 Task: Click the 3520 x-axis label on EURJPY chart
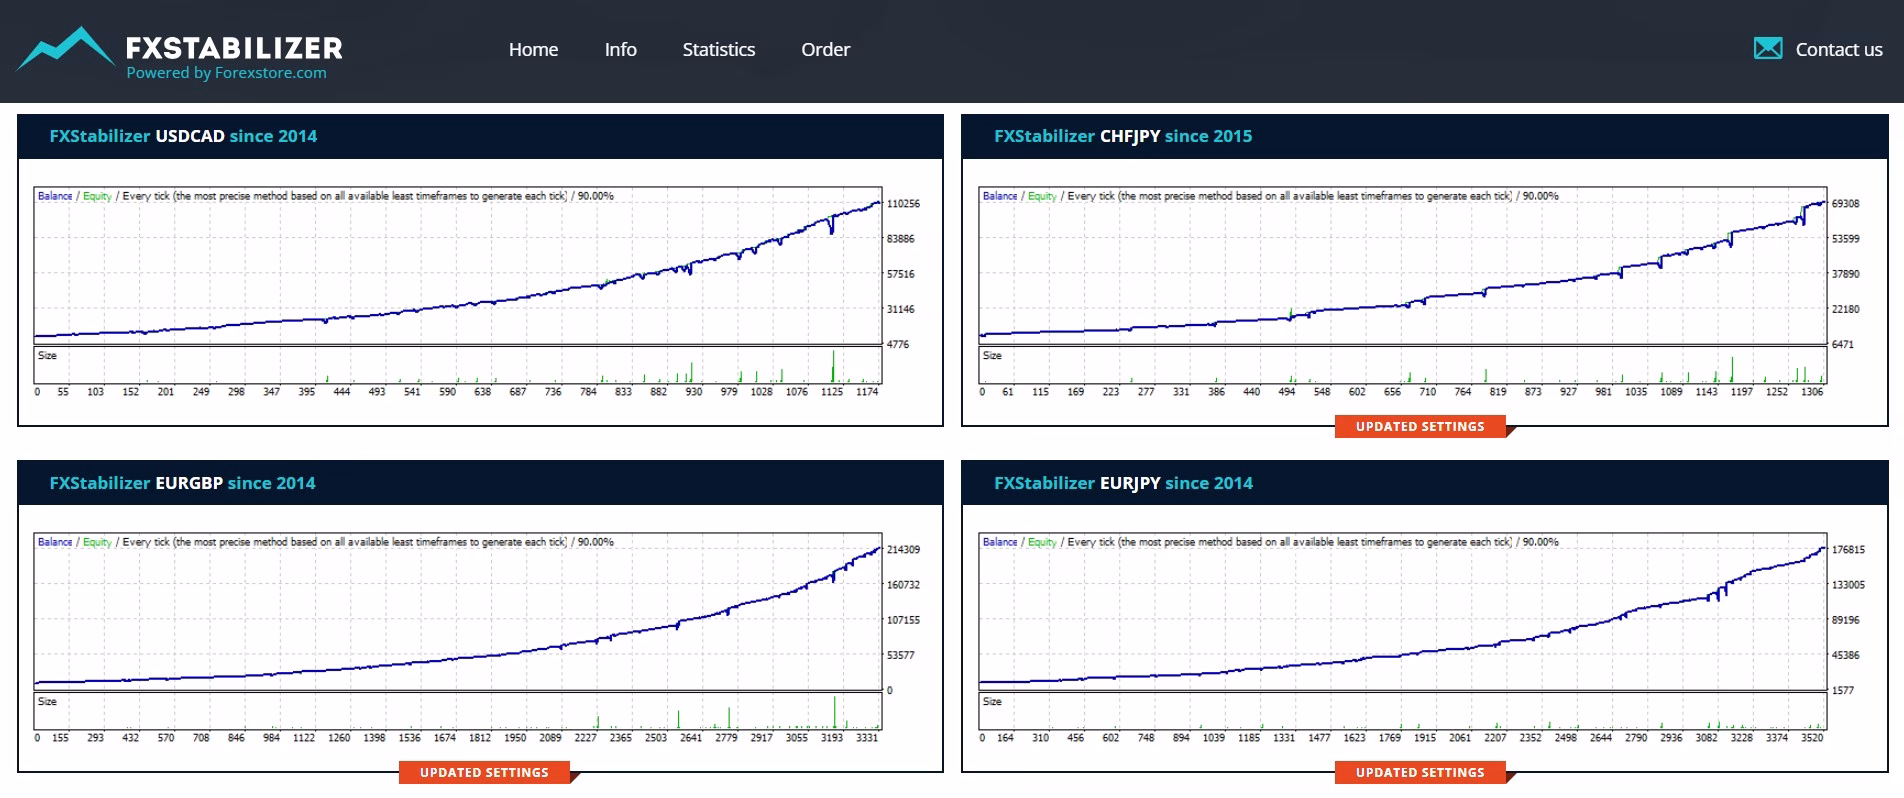pos(1812,738)
